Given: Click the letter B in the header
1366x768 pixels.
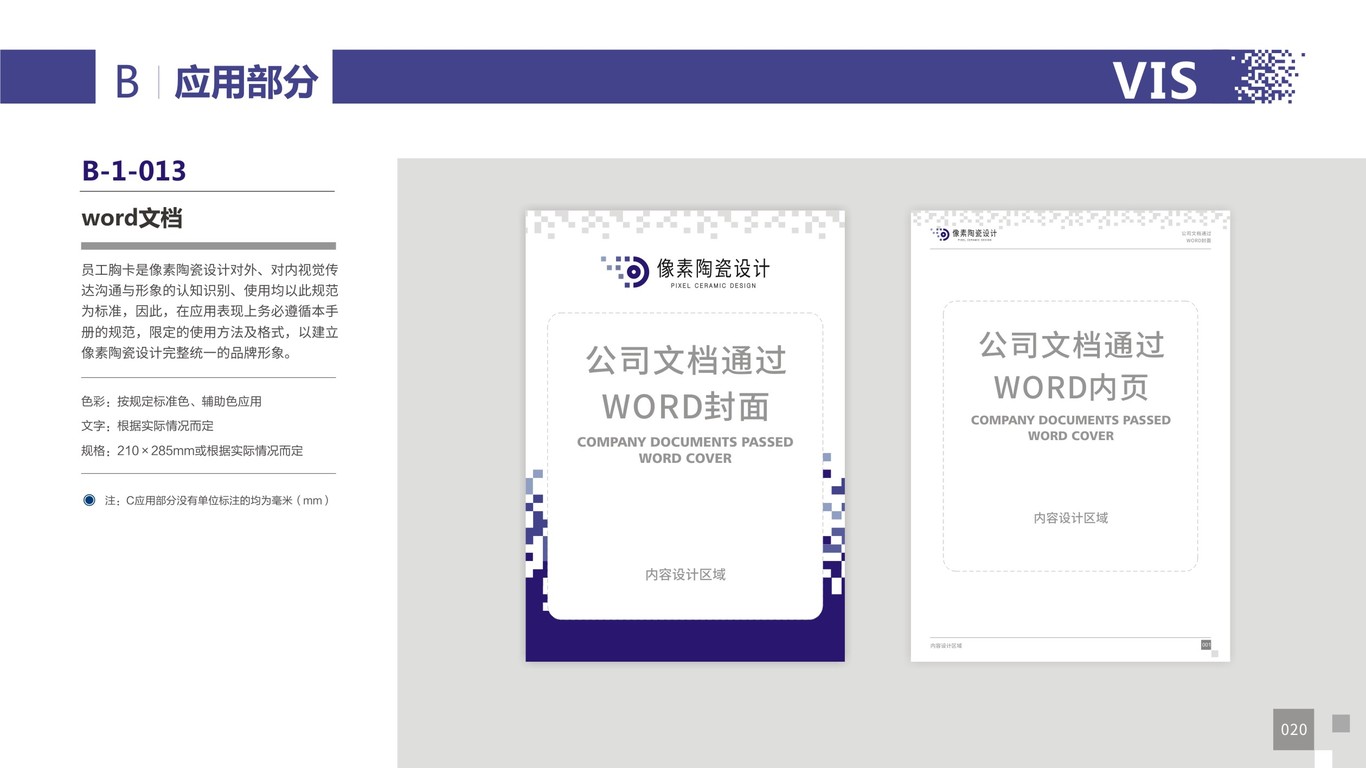Looking at the screenshot, I should click(127, 81).
